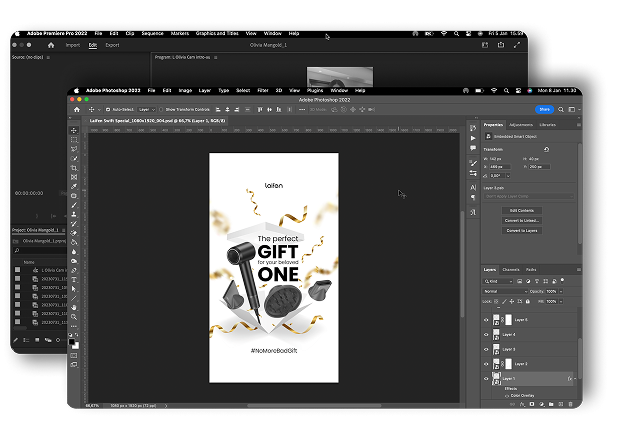The image size is (619, 426).
Task: Select the Crop tool
Action: 74,168
